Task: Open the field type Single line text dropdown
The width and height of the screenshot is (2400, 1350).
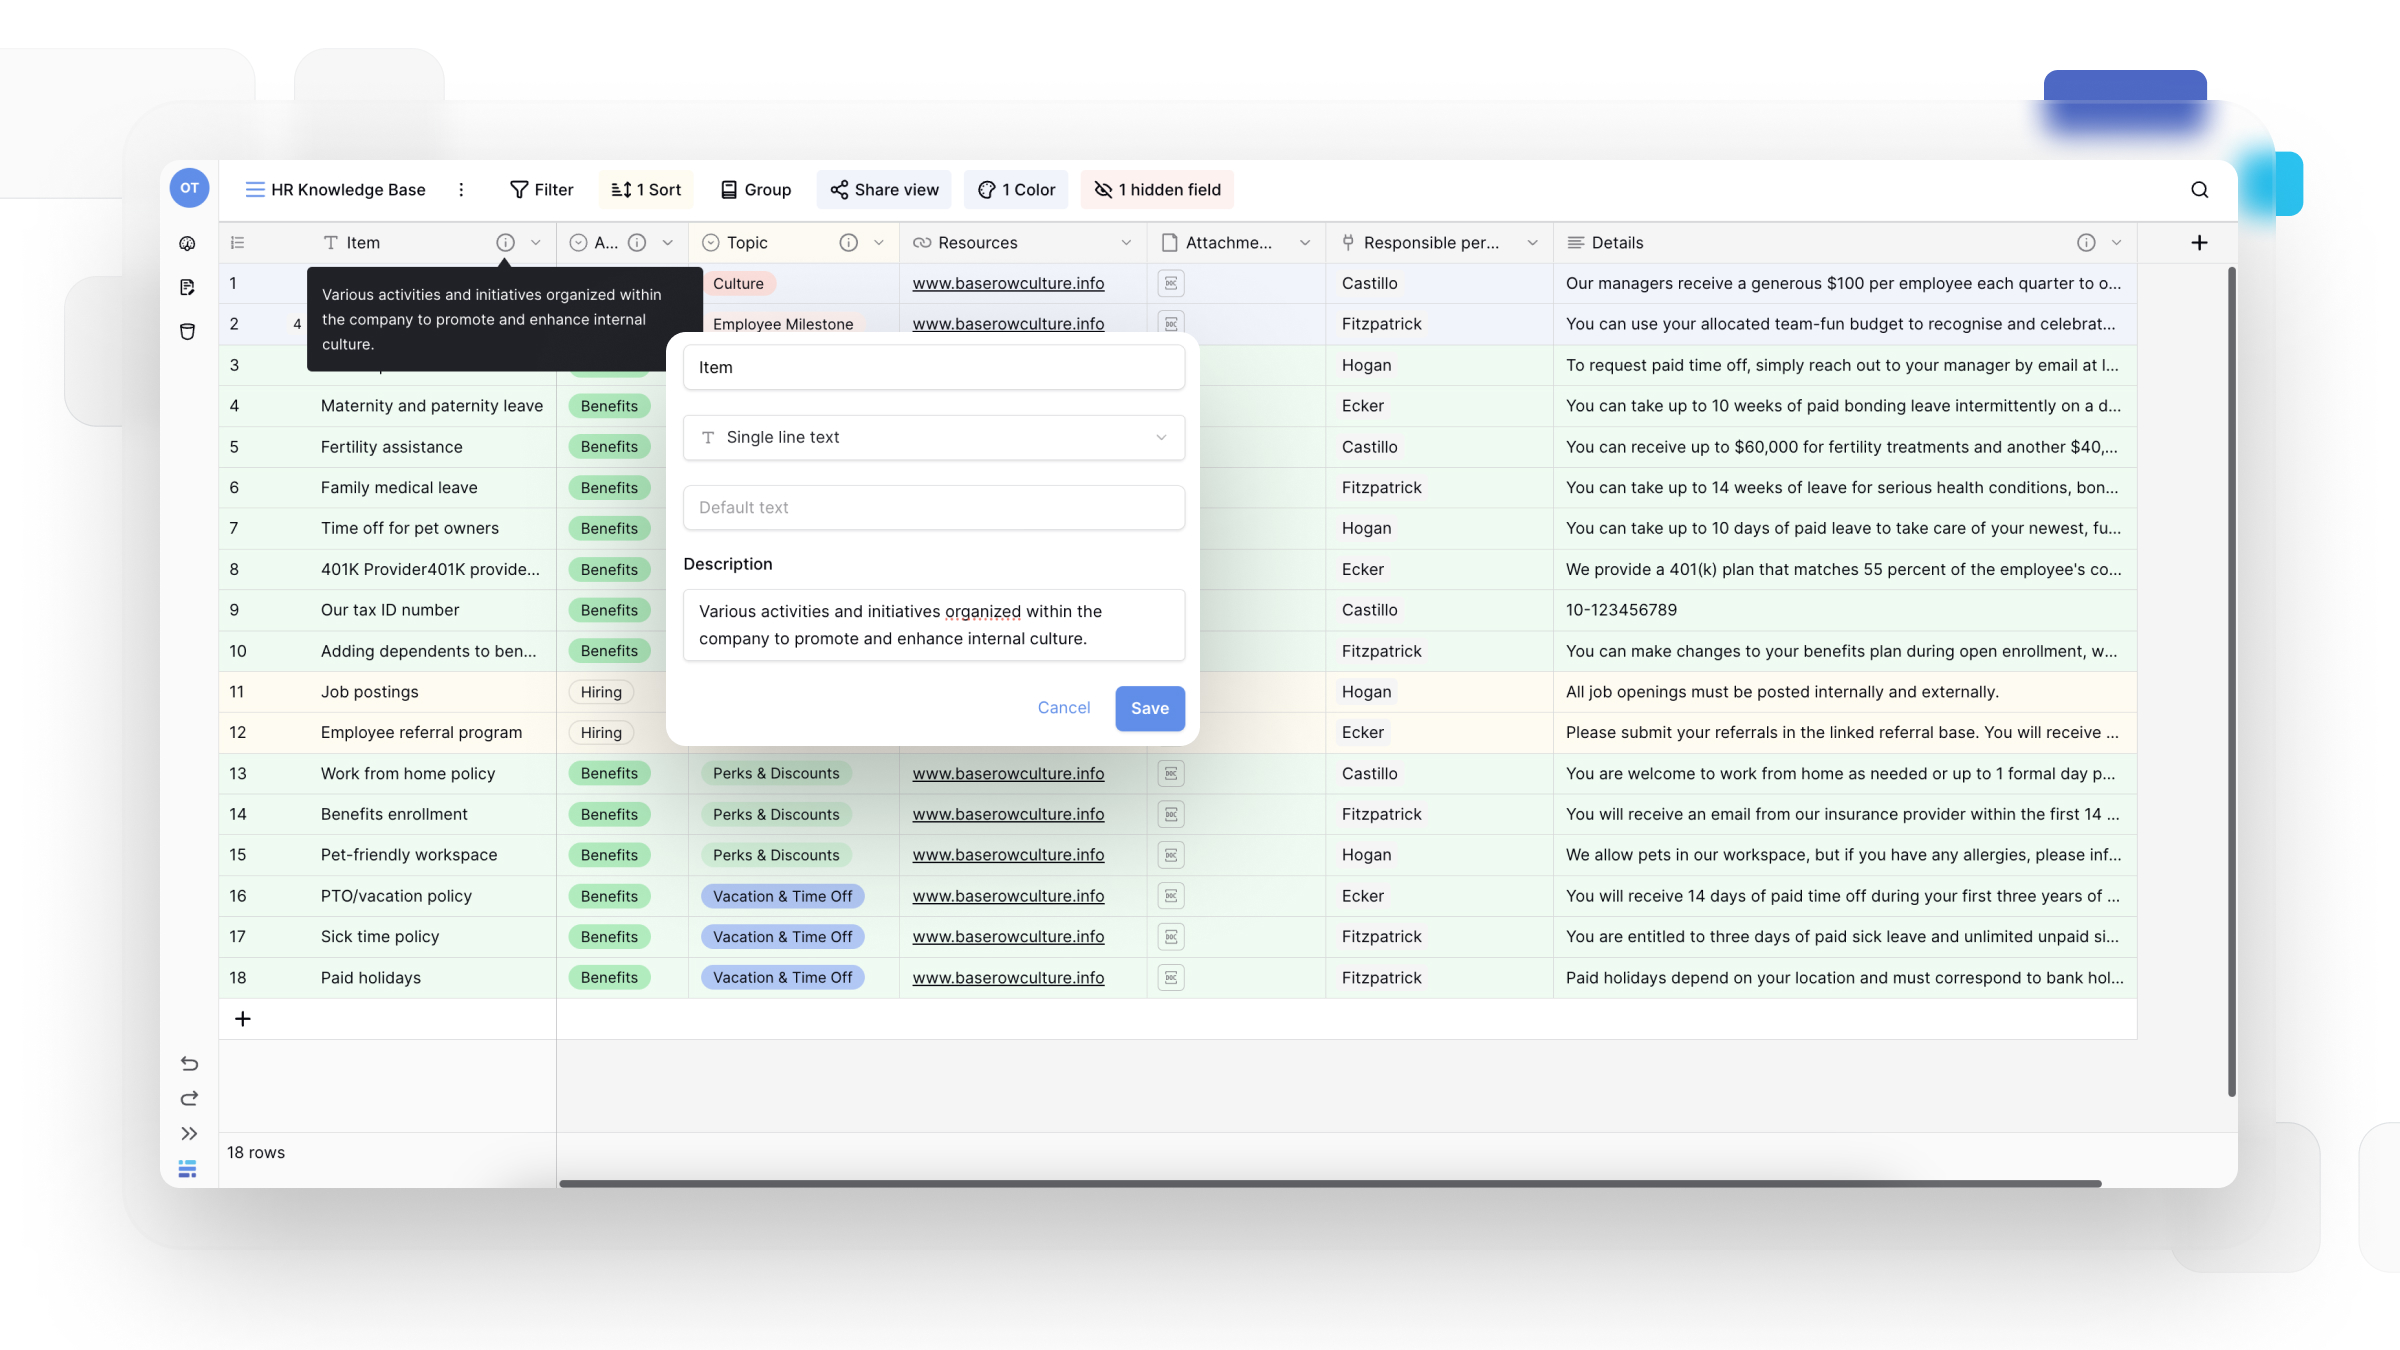Action: (x=933, y=438)
